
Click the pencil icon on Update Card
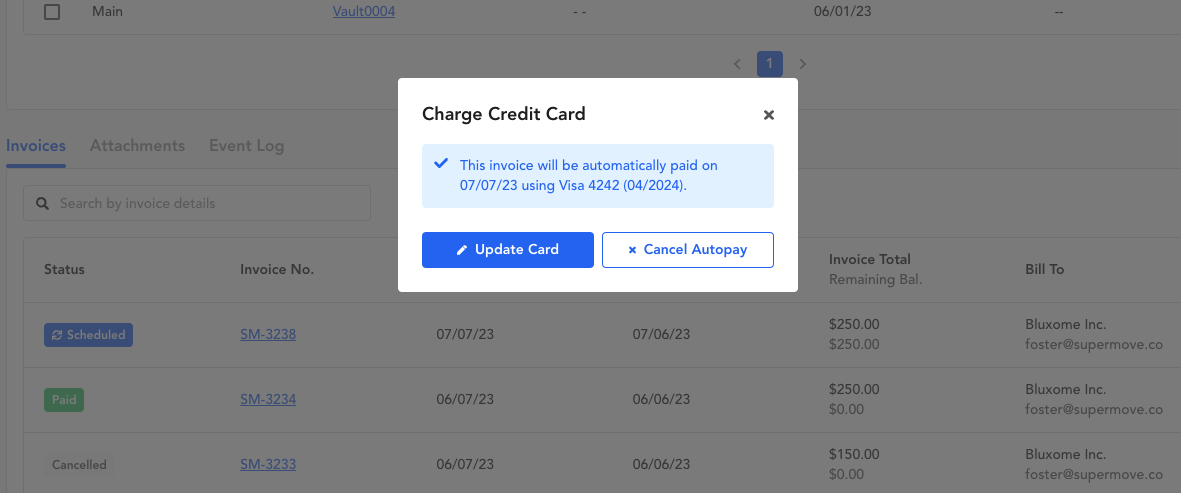462,251
